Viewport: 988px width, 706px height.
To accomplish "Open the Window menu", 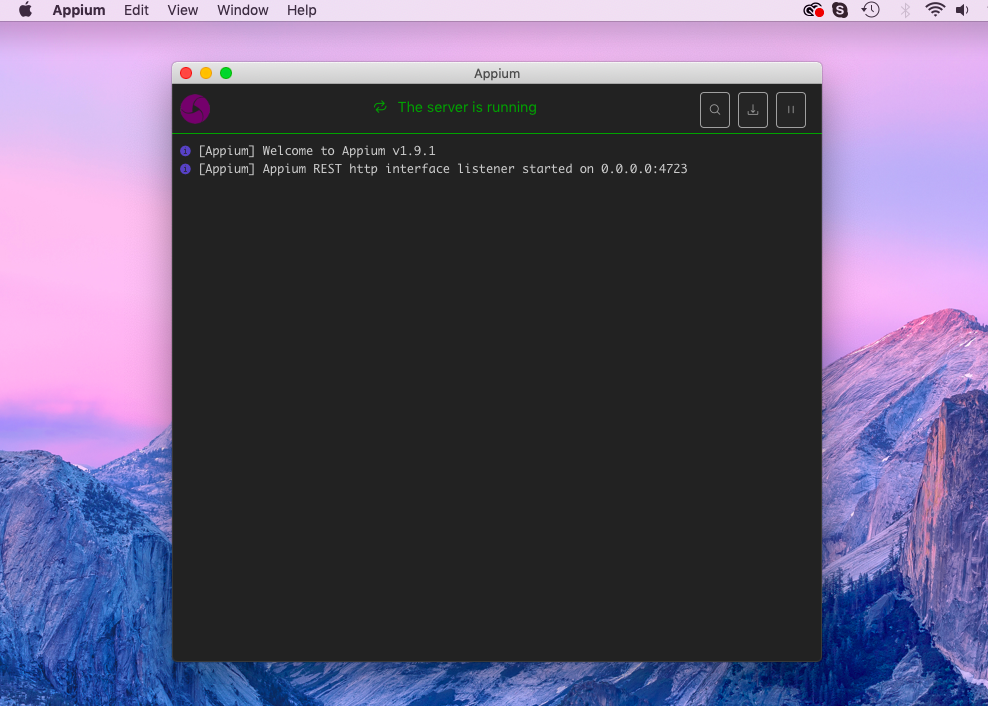I will pos(243,10).
